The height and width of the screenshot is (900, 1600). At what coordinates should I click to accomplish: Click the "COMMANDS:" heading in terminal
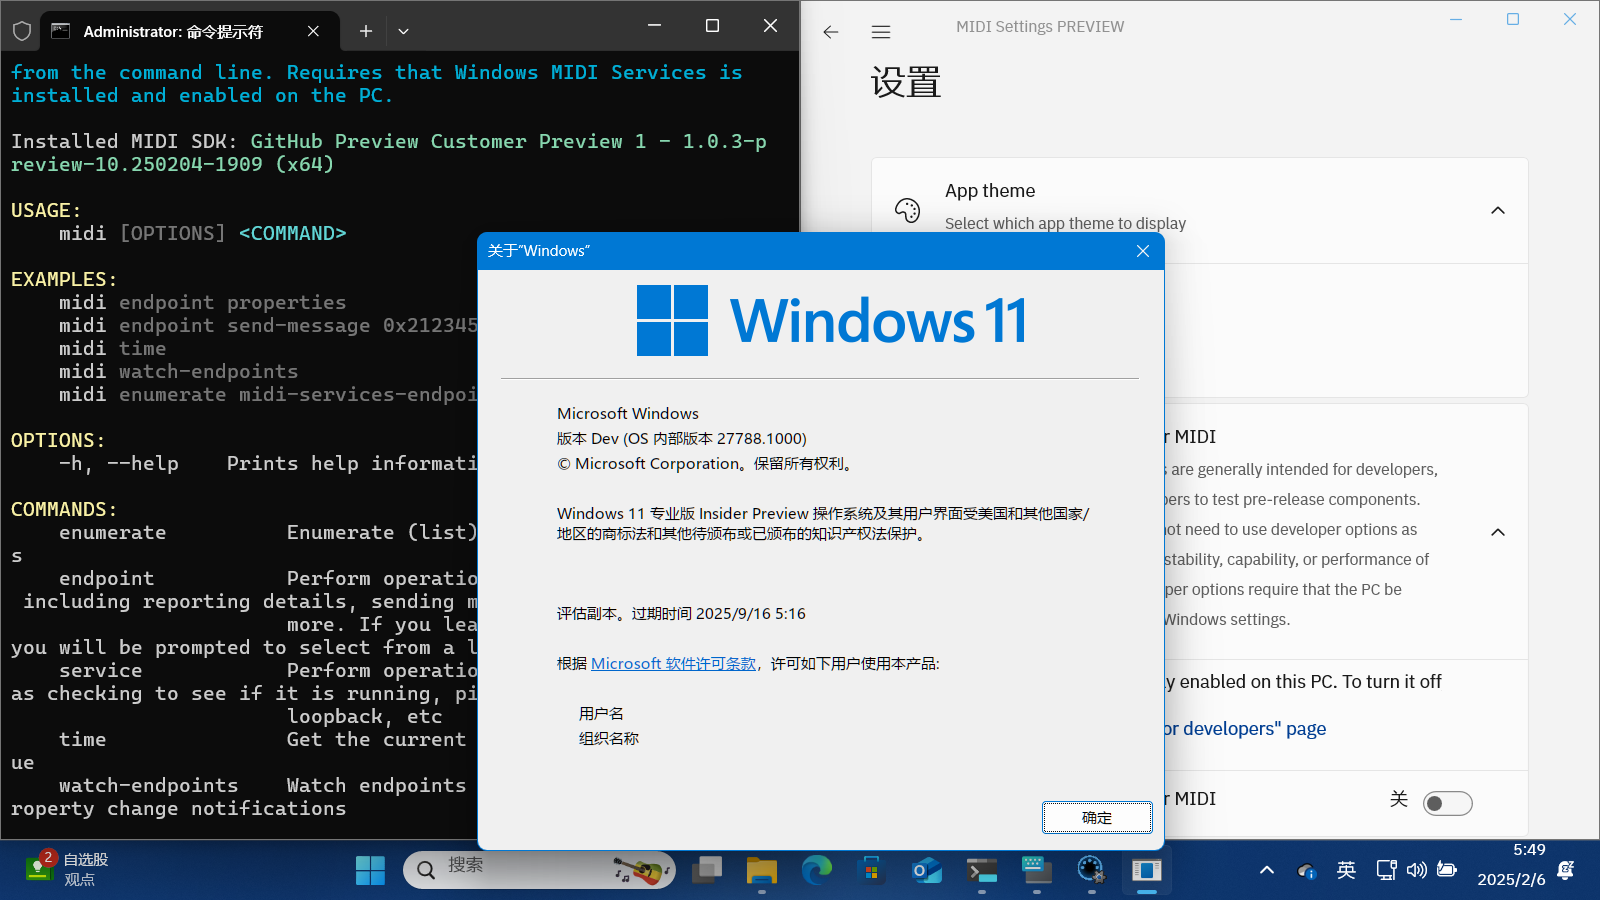[64, 509]
